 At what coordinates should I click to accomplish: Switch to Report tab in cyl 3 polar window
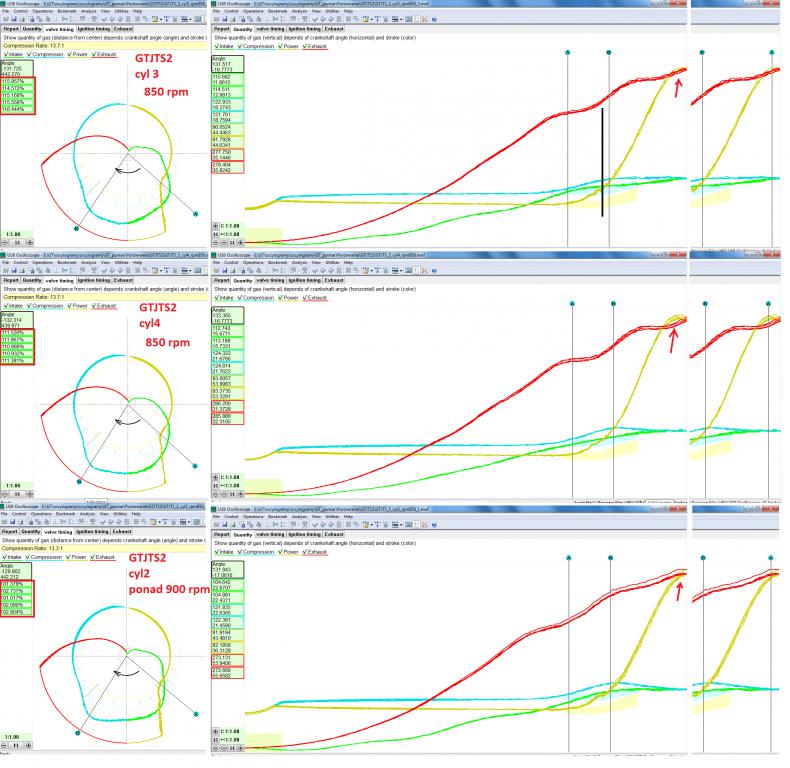tap(11, 29)
